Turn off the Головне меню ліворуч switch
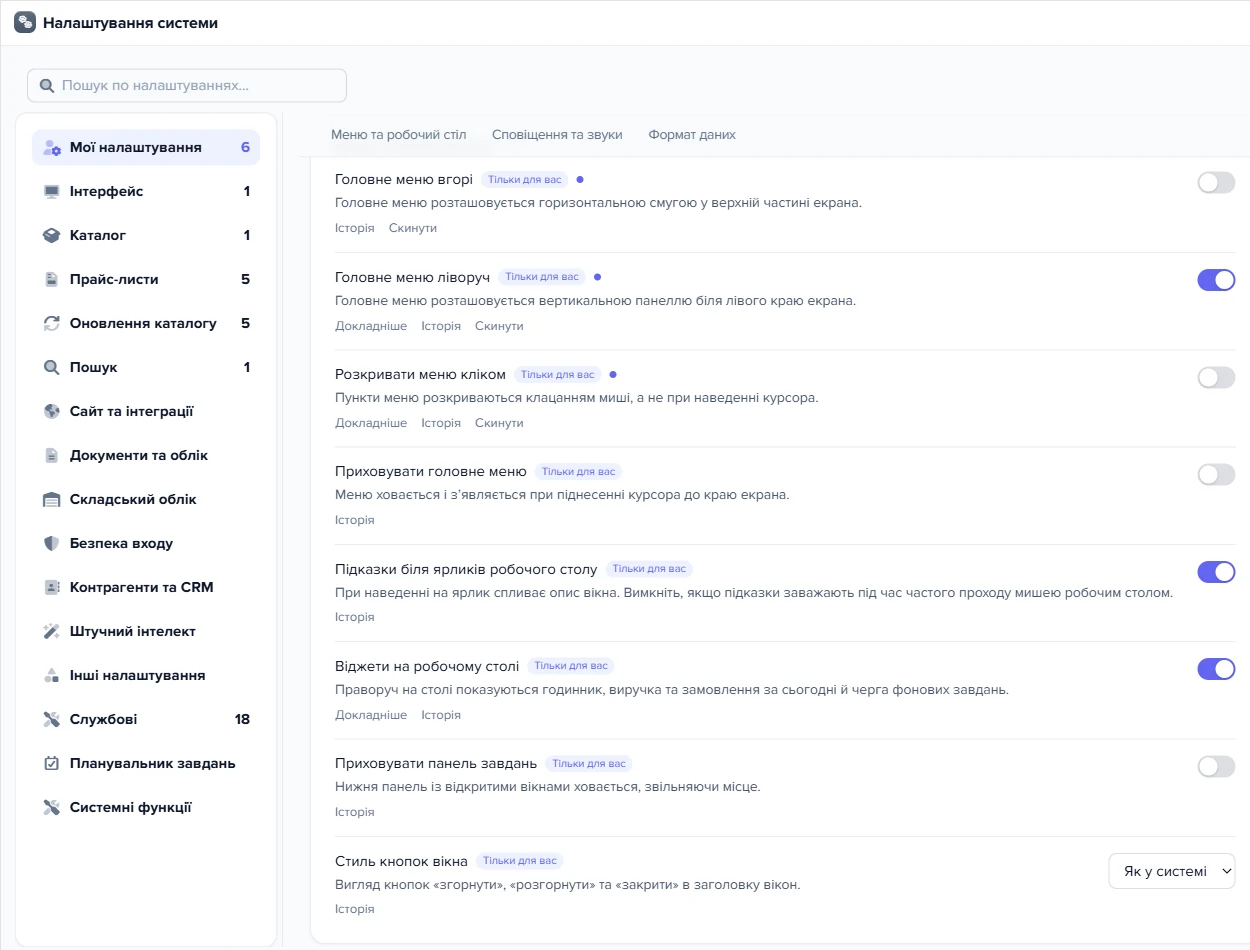The height and width of the screenshot is (950, 1250). click(x=1216, y=280)
